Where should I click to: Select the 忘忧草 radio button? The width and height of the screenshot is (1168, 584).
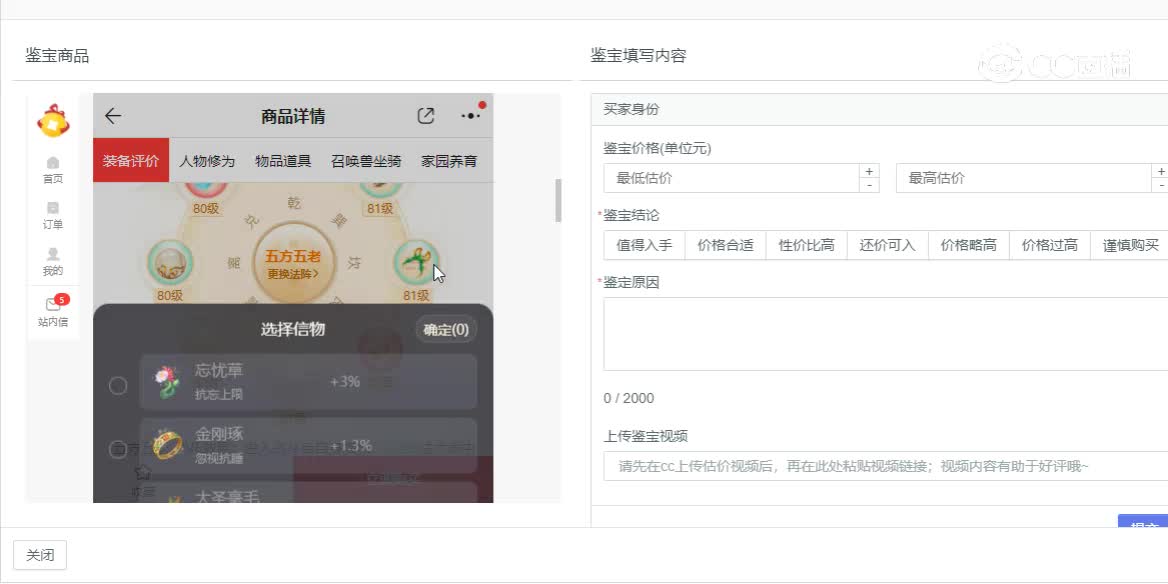118,386
